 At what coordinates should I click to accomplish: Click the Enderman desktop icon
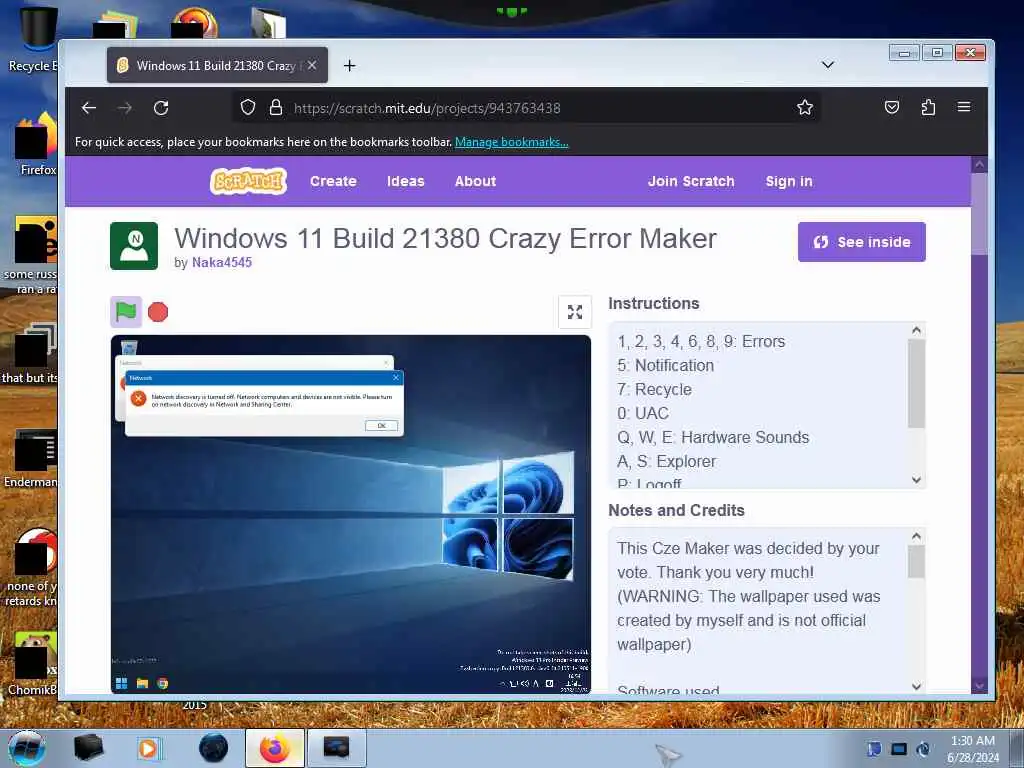(33, 459)
